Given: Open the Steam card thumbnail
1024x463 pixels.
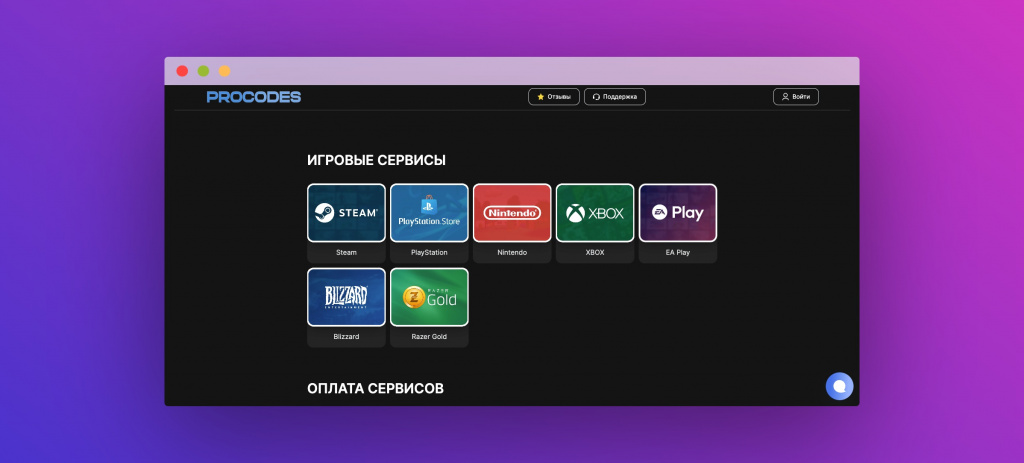Looking at the screenshot, I should (x=346, y=213).
